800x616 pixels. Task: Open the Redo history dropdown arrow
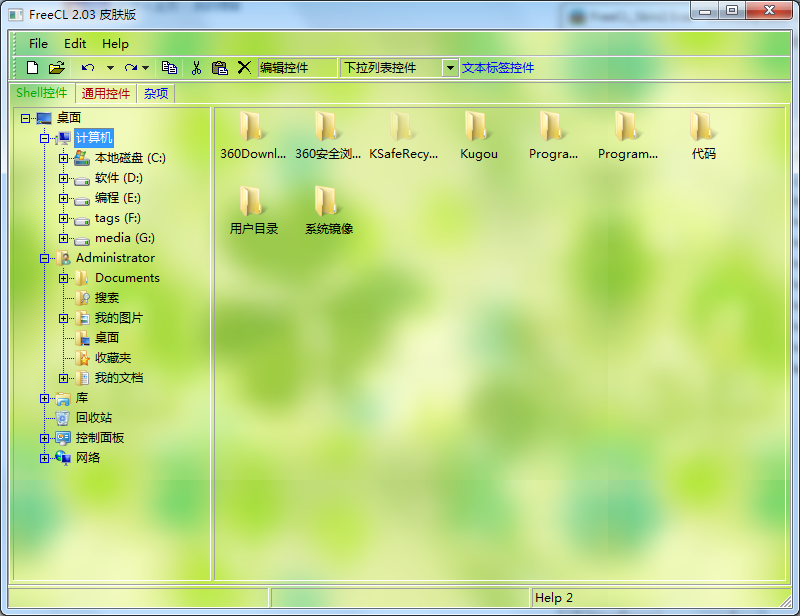click(x=145, y=68)
